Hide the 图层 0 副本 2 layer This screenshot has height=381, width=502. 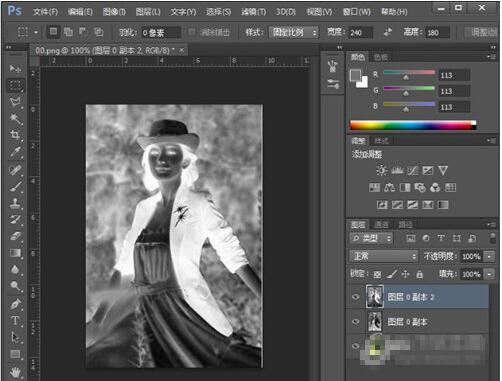[x=356, y=297]
